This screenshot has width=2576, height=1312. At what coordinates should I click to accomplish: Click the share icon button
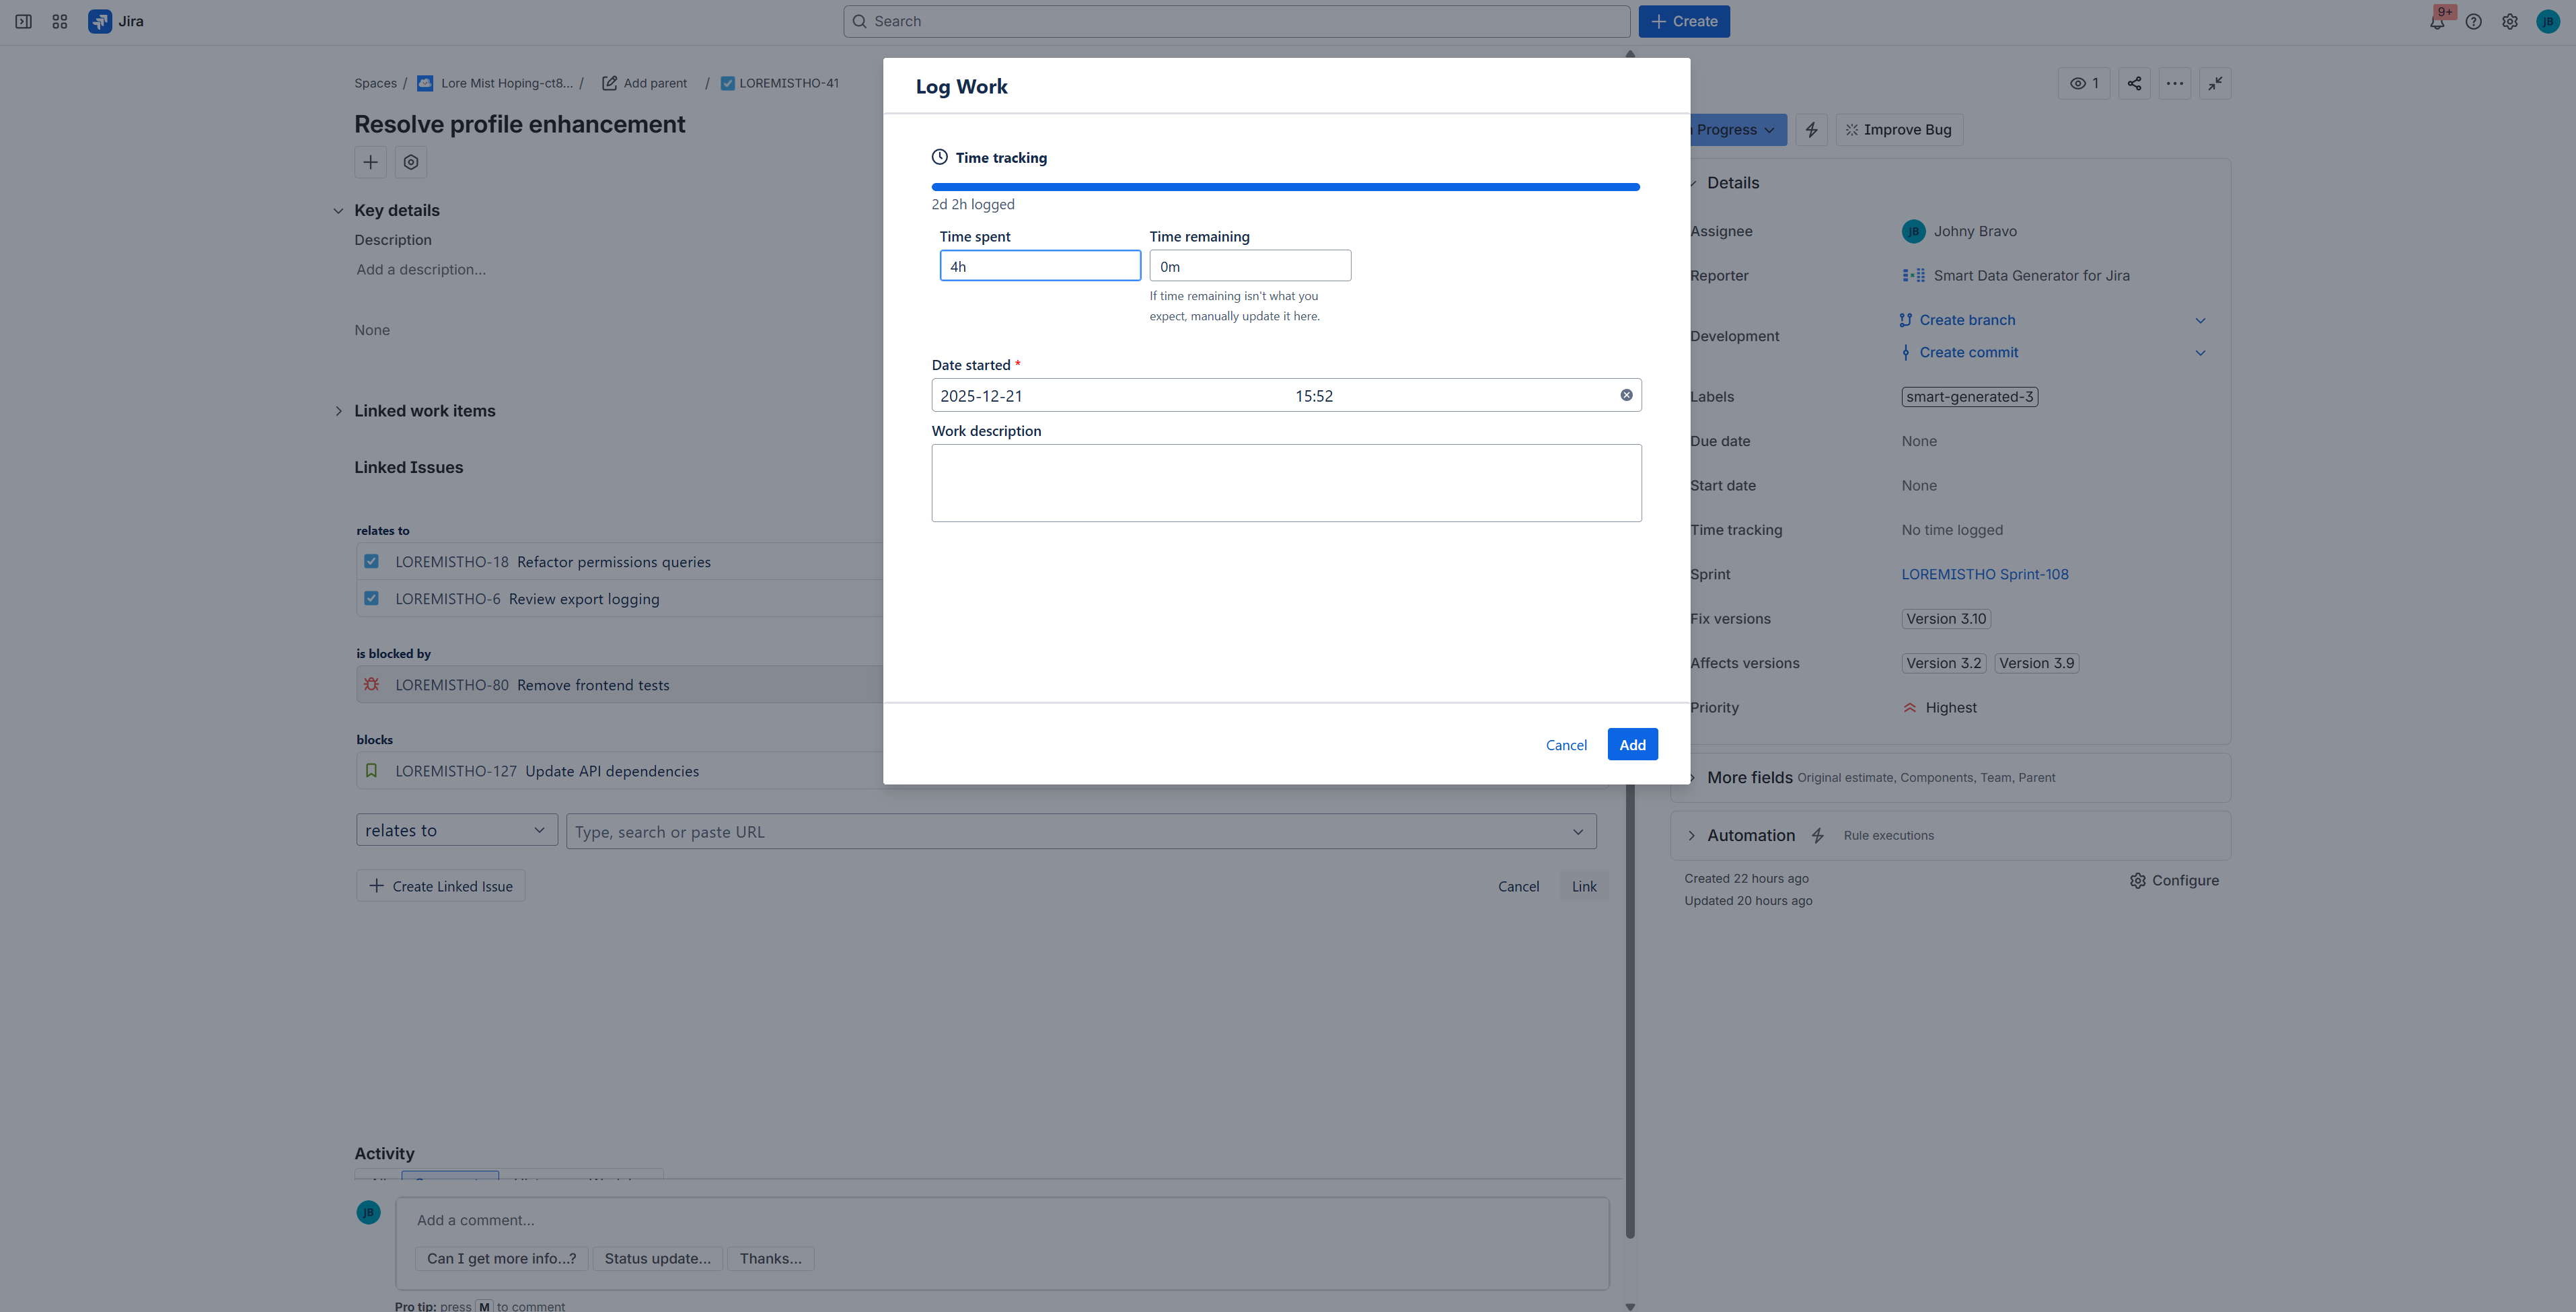2134,84
